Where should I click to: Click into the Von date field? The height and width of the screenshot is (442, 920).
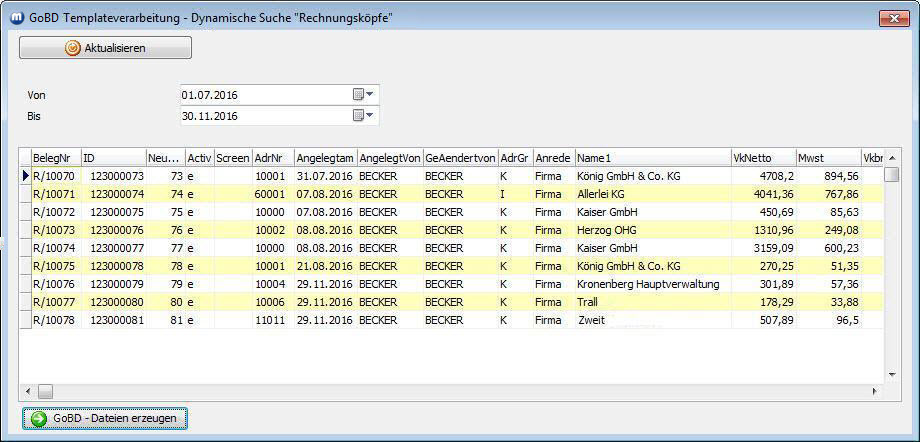(262, 95)
